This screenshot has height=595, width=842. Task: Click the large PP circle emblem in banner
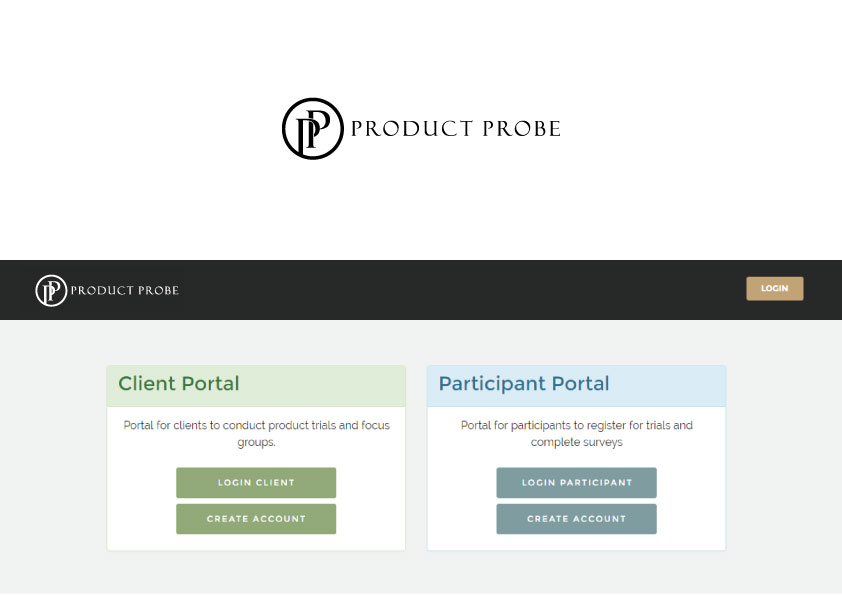tap(313, 129)
